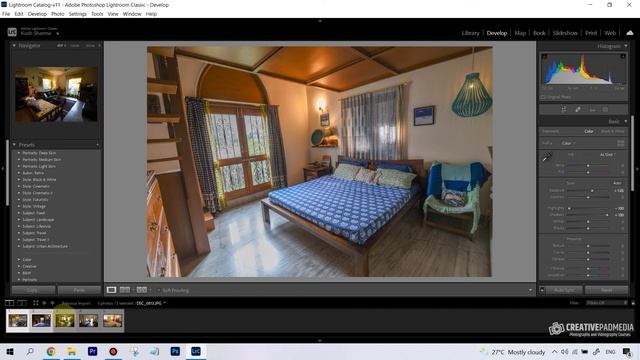Open Photoshop from taskbar
The width and height of the screenshot is (640, 360).
tap(175, 351)
